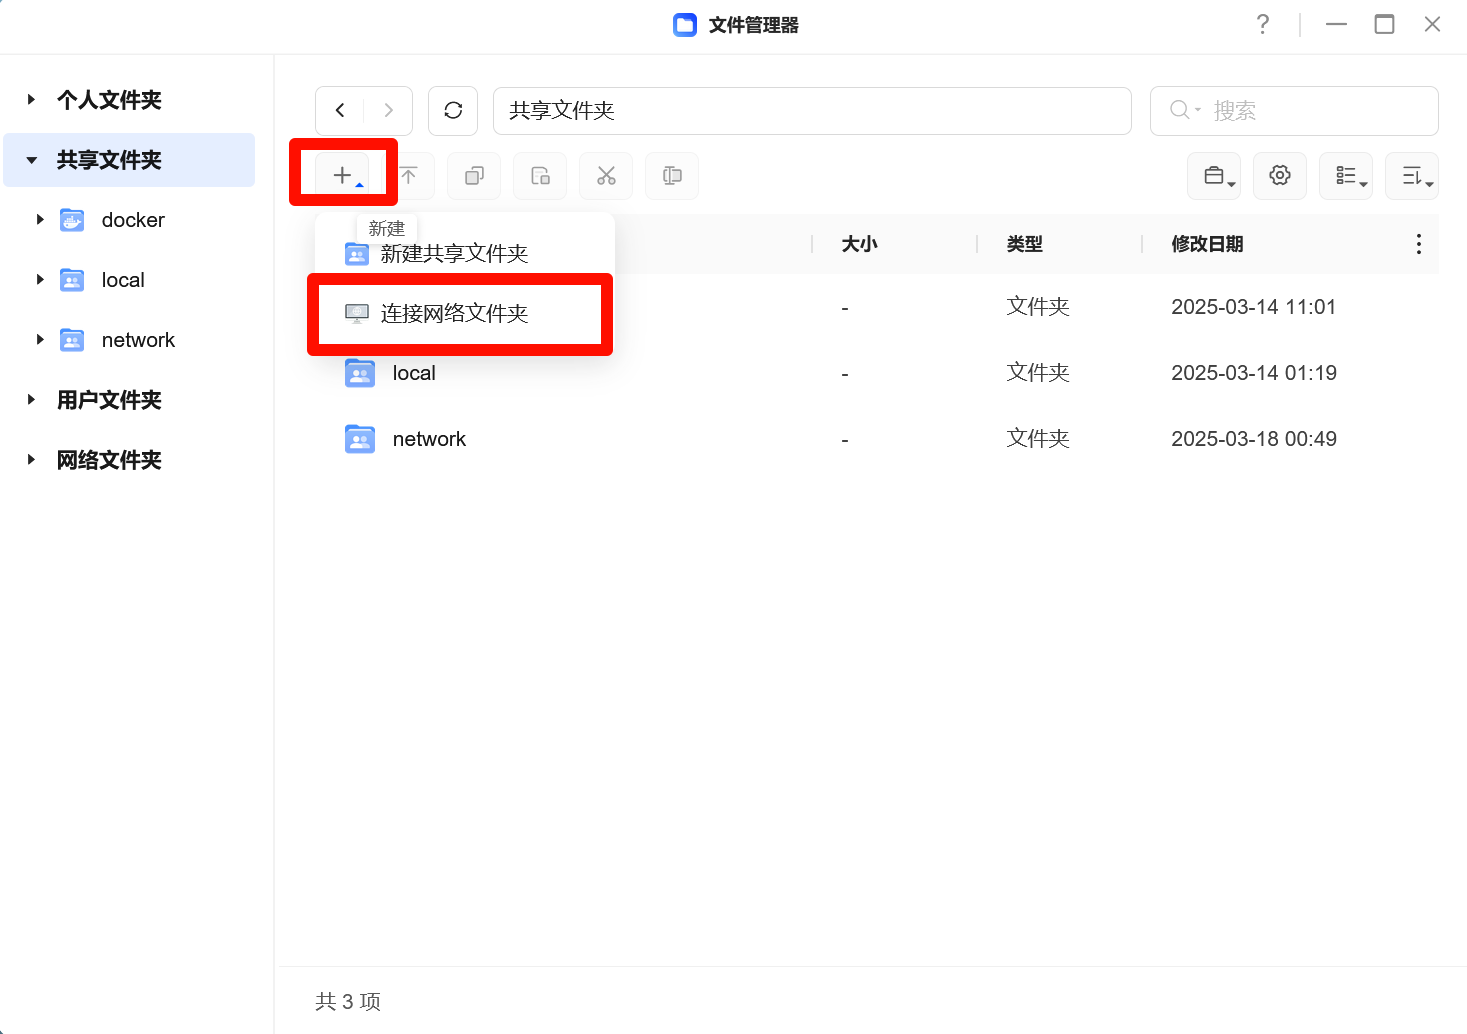Choose 新建共享文件夹 from the menu

pyautogui.click(x=464, y=254)
